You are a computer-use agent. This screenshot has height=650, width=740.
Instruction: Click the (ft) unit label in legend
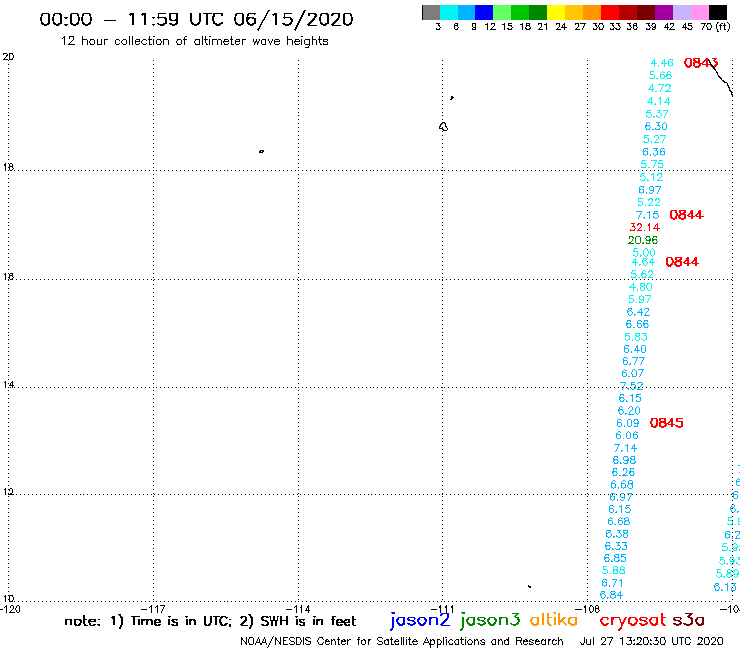point(723,26)
